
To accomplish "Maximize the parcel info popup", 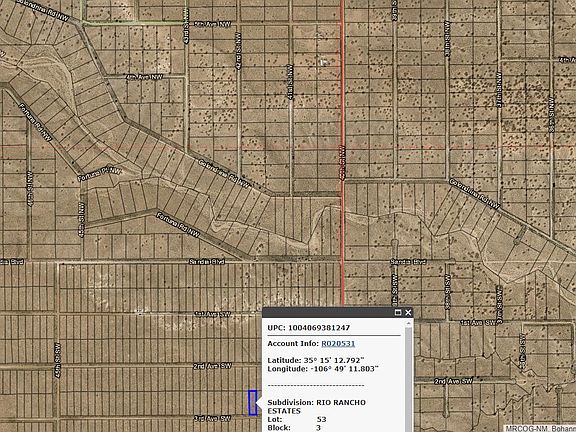I will (x=398, y=313).
